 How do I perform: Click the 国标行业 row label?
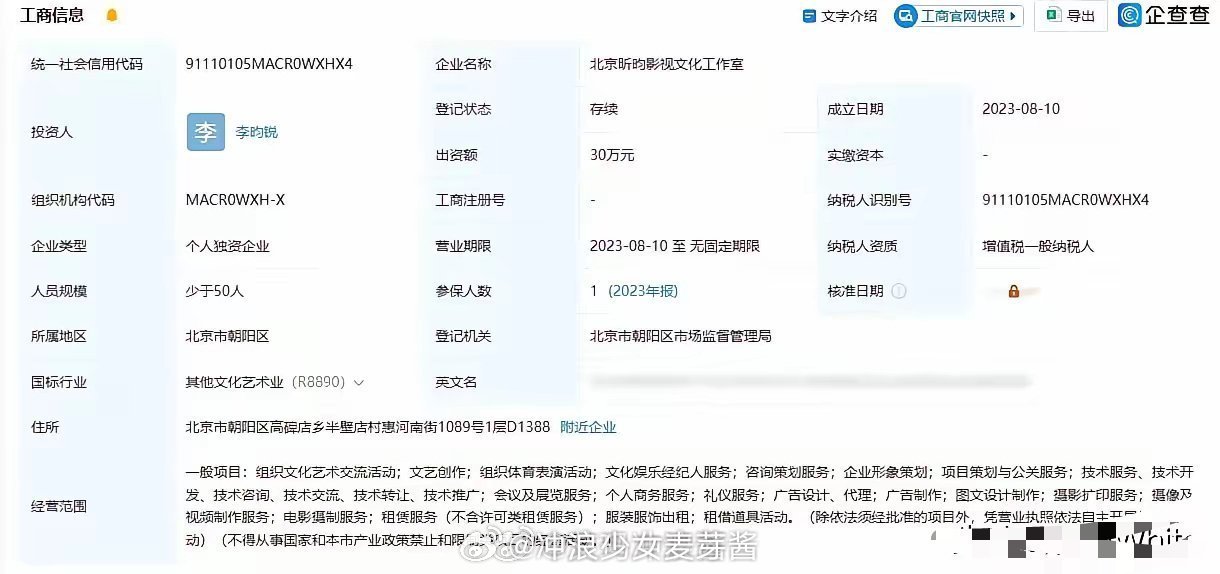click(59, 382)
